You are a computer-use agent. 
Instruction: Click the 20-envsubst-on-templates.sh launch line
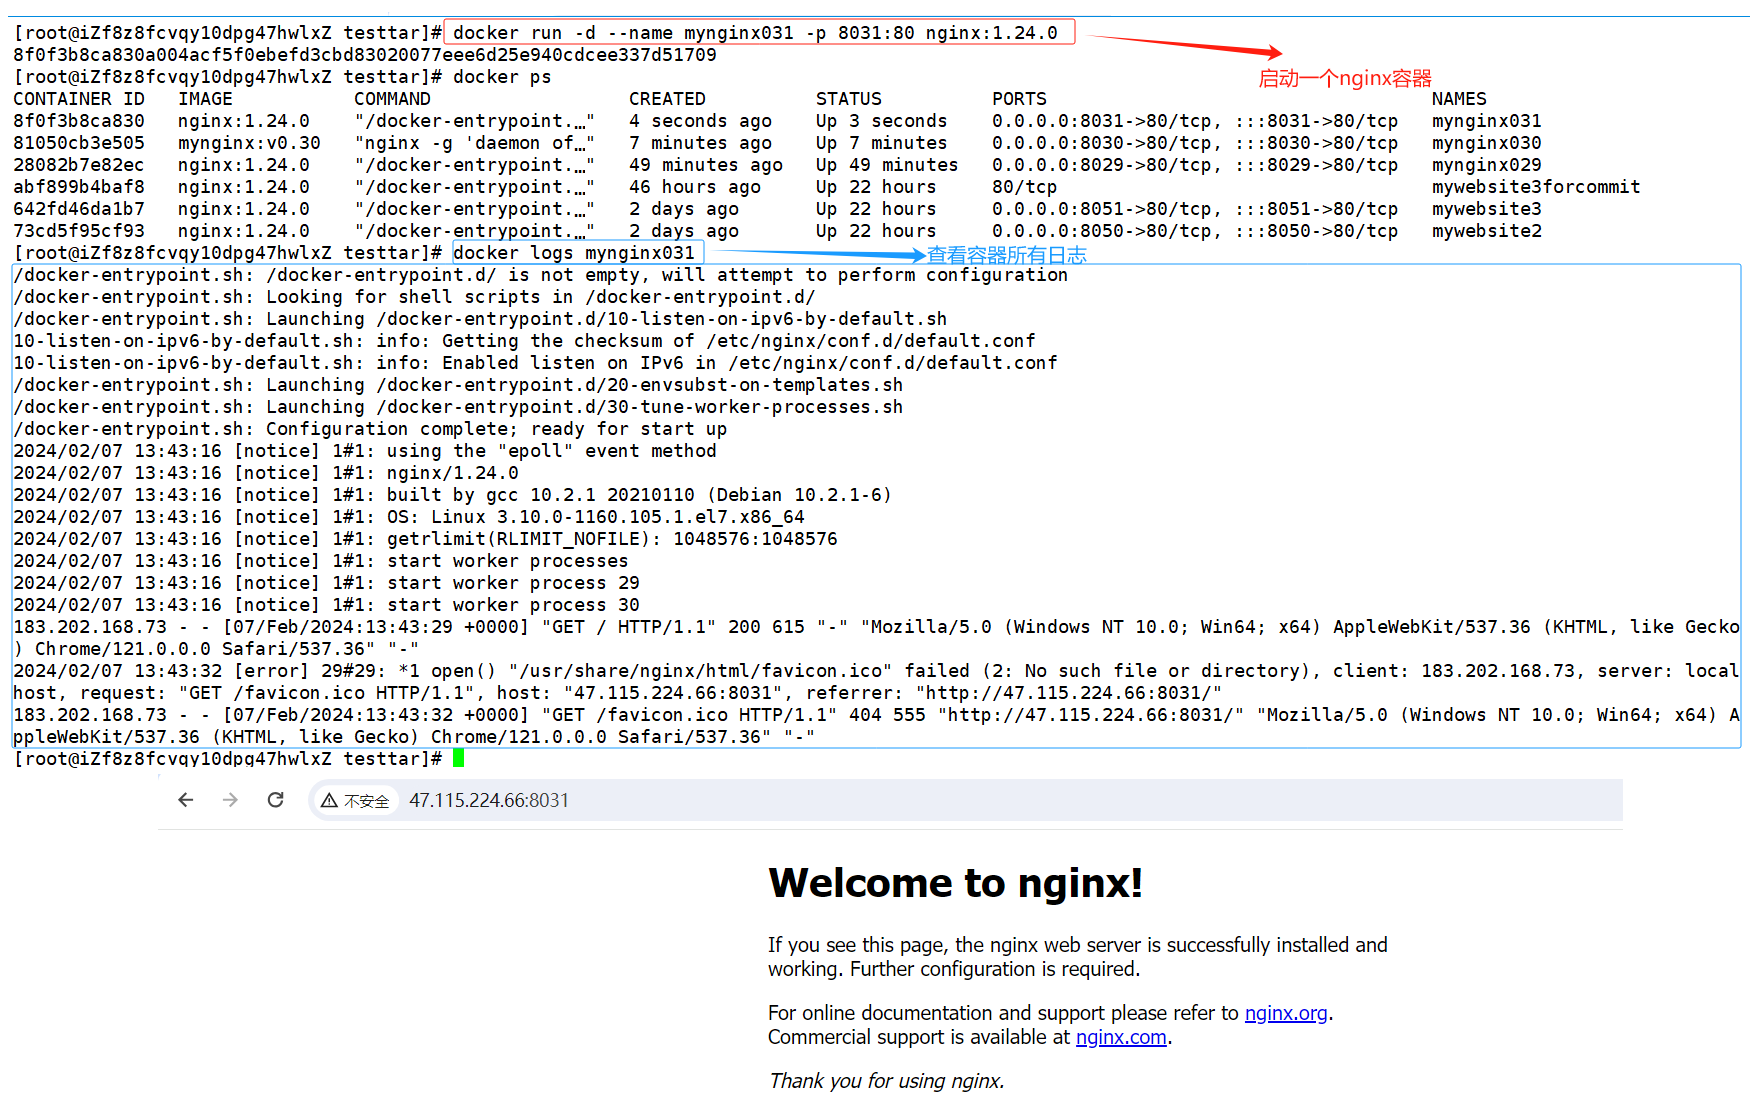(x=458, y=385)
